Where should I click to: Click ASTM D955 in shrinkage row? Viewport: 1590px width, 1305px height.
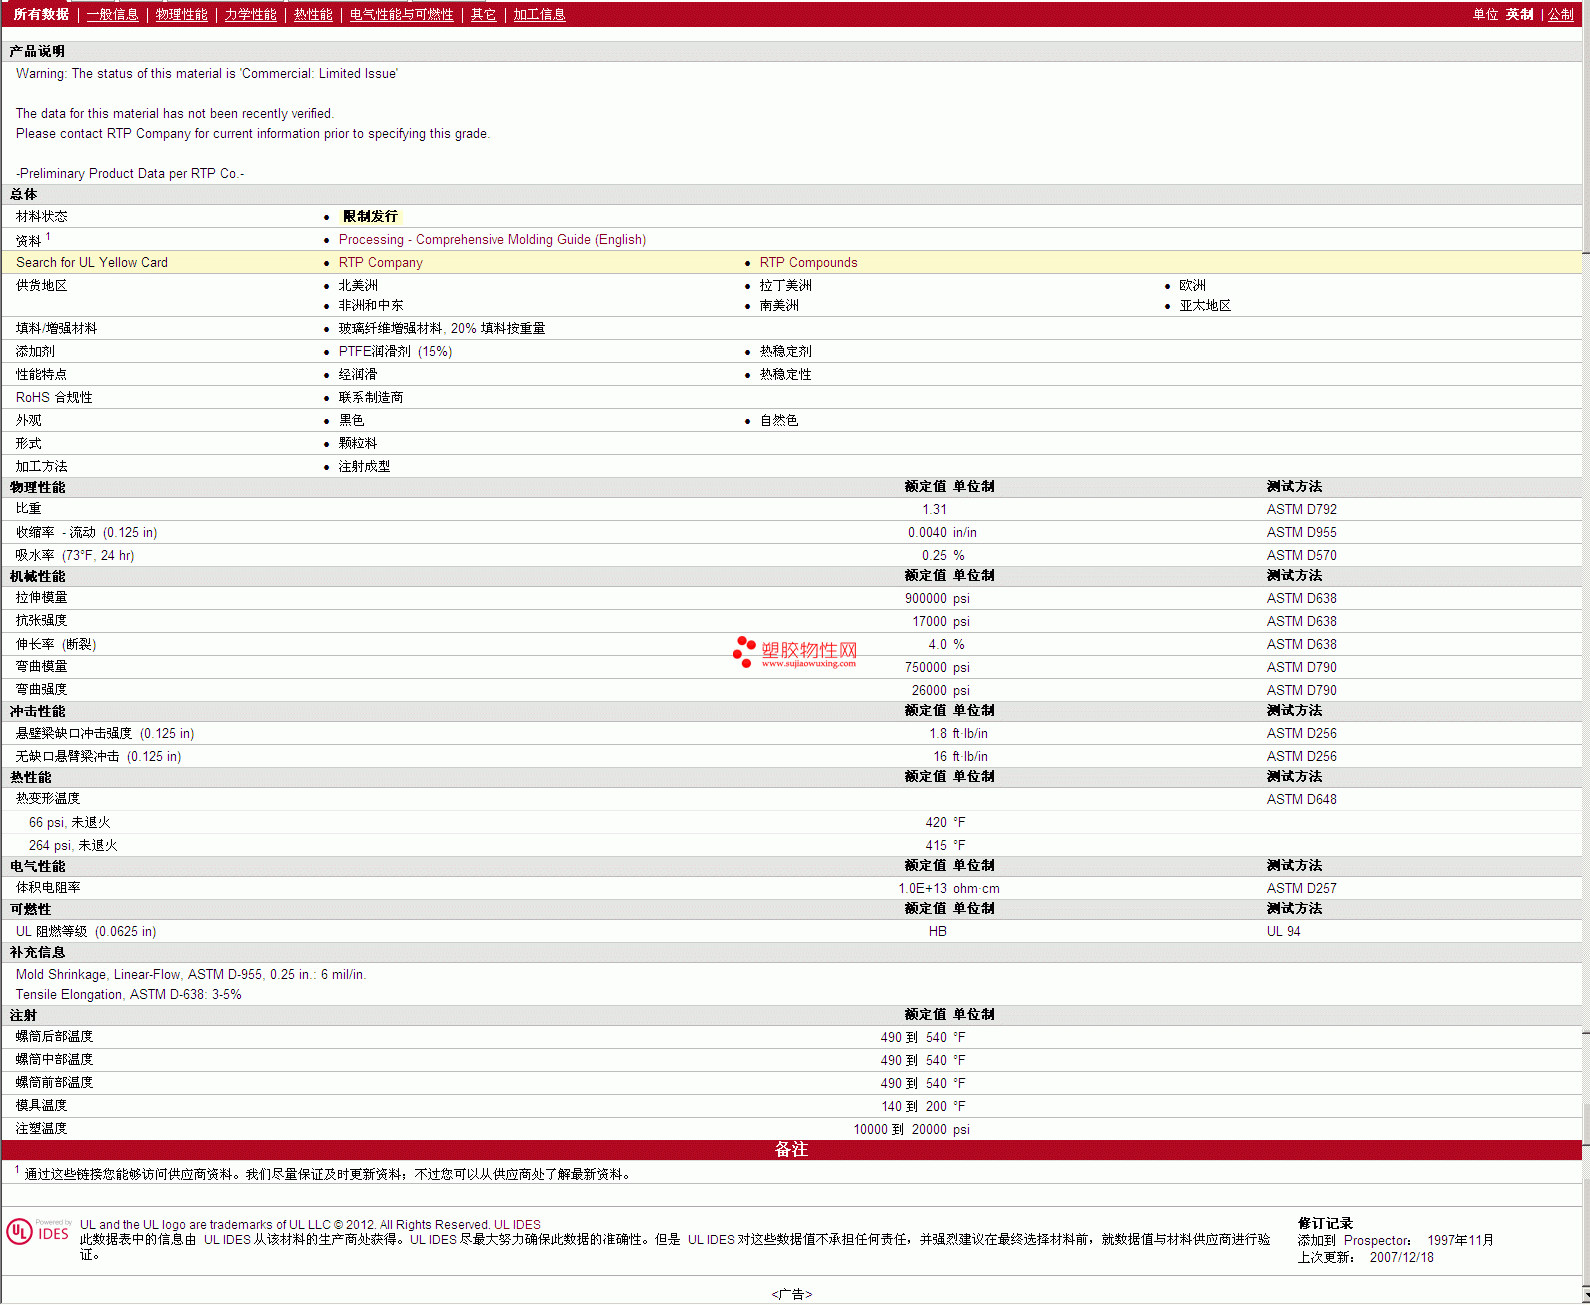tap(1301, 532)
